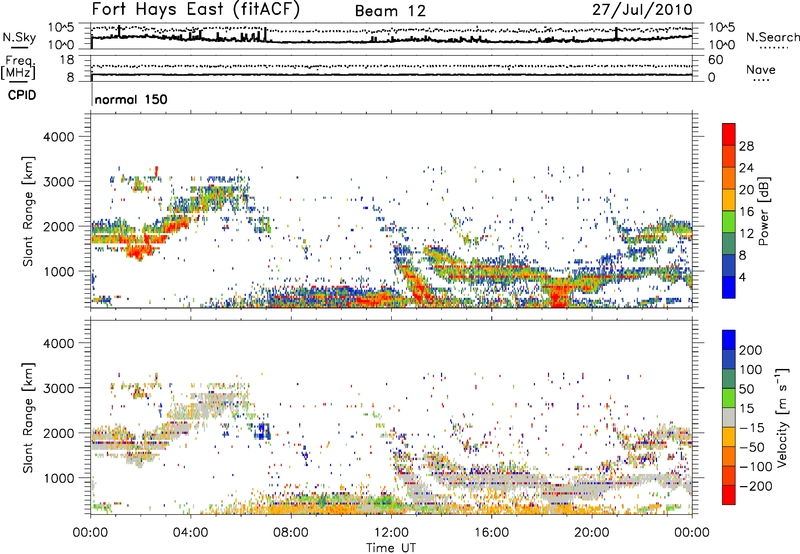The width and height of the screenshot is (800, 554).
Task: Pick the red bottom segment of velocity colorbar
Action: pyautogui.click(x=729, y=495)
